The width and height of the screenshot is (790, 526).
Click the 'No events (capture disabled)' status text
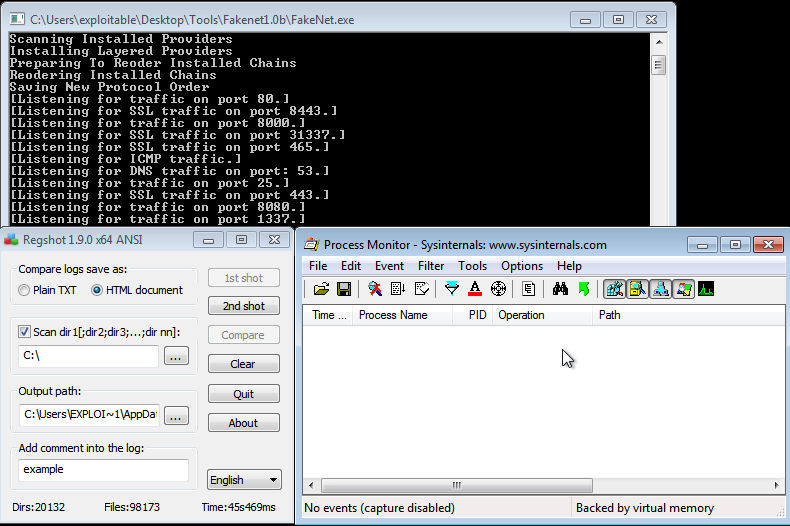(379, 508)
